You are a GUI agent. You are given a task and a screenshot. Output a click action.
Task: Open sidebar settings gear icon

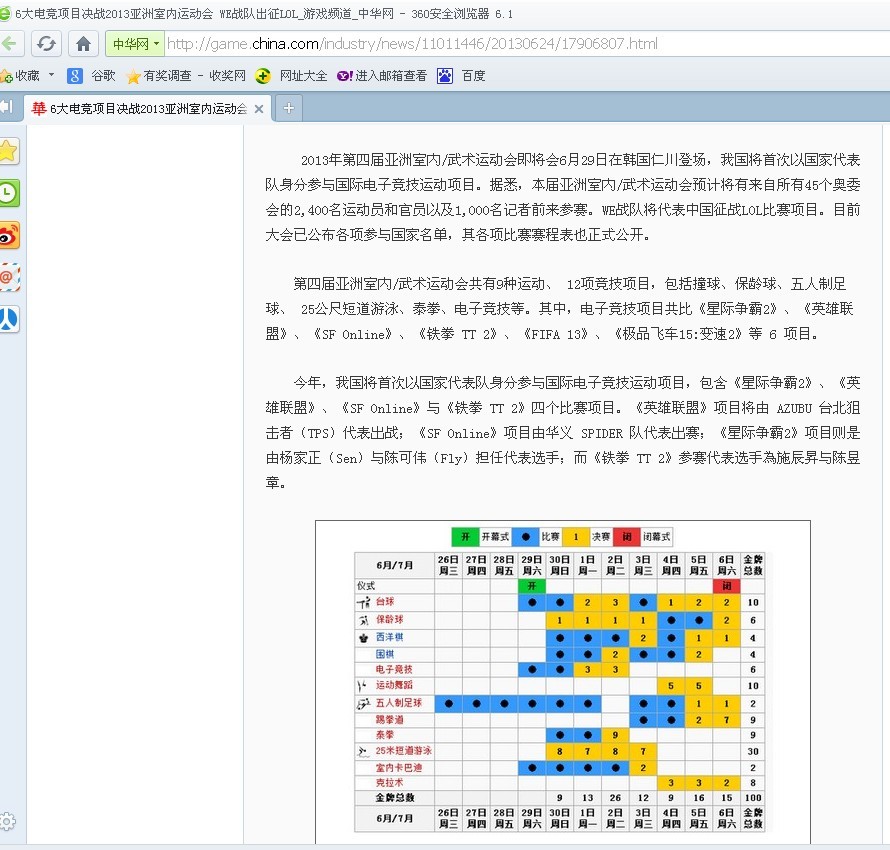coord(7,821)
